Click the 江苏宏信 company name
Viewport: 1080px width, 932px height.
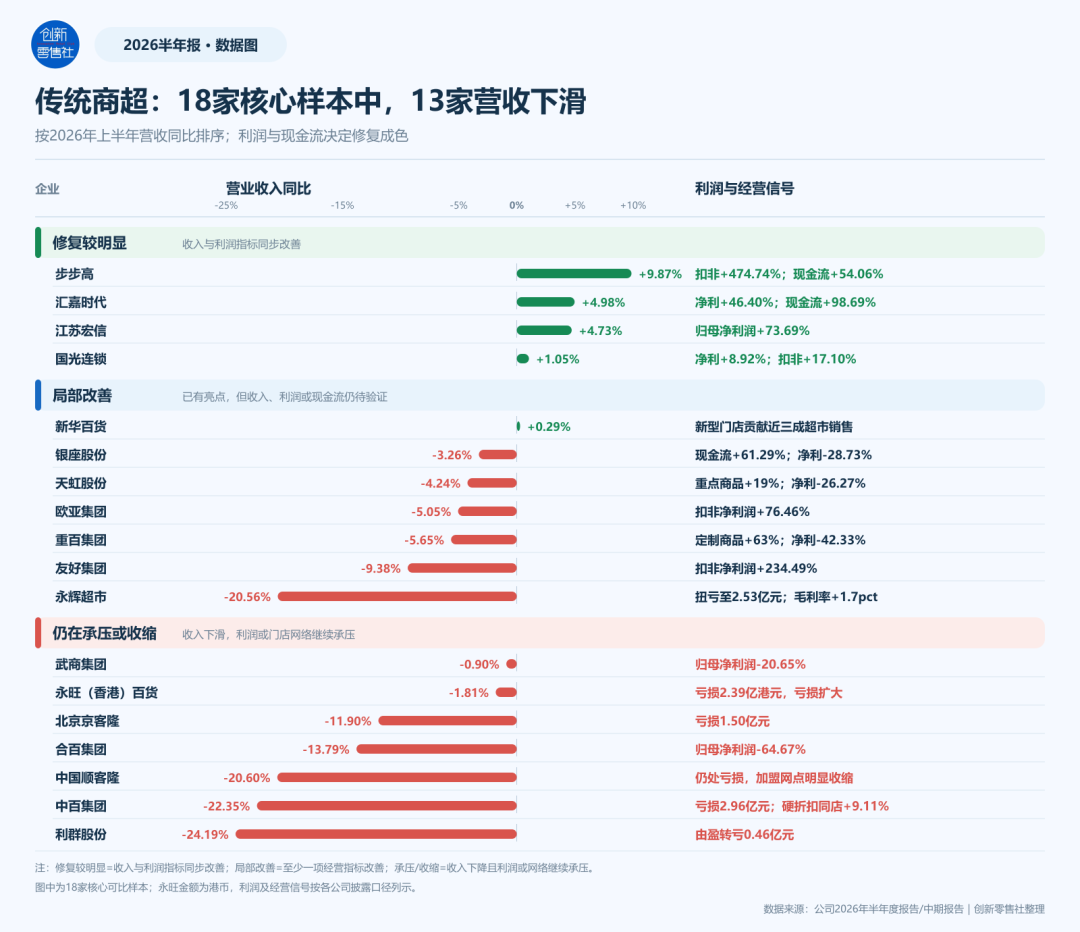[81, 331]
